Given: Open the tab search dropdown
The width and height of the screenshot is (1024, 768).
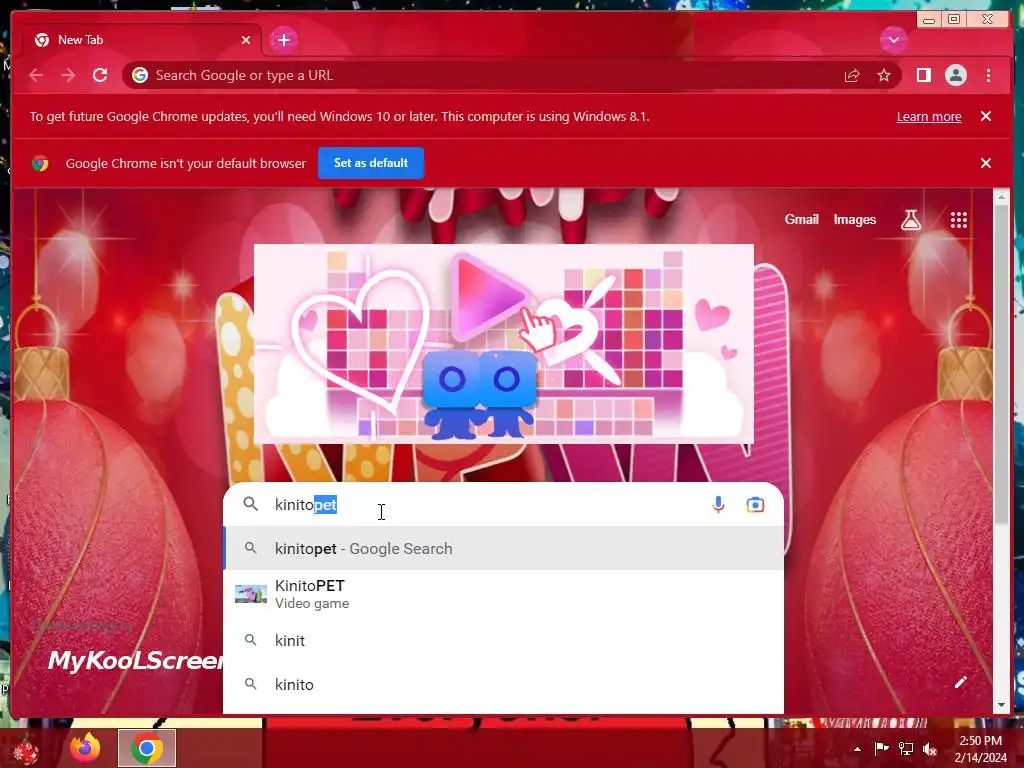Looking at the screenshot, I should (893, 40).
